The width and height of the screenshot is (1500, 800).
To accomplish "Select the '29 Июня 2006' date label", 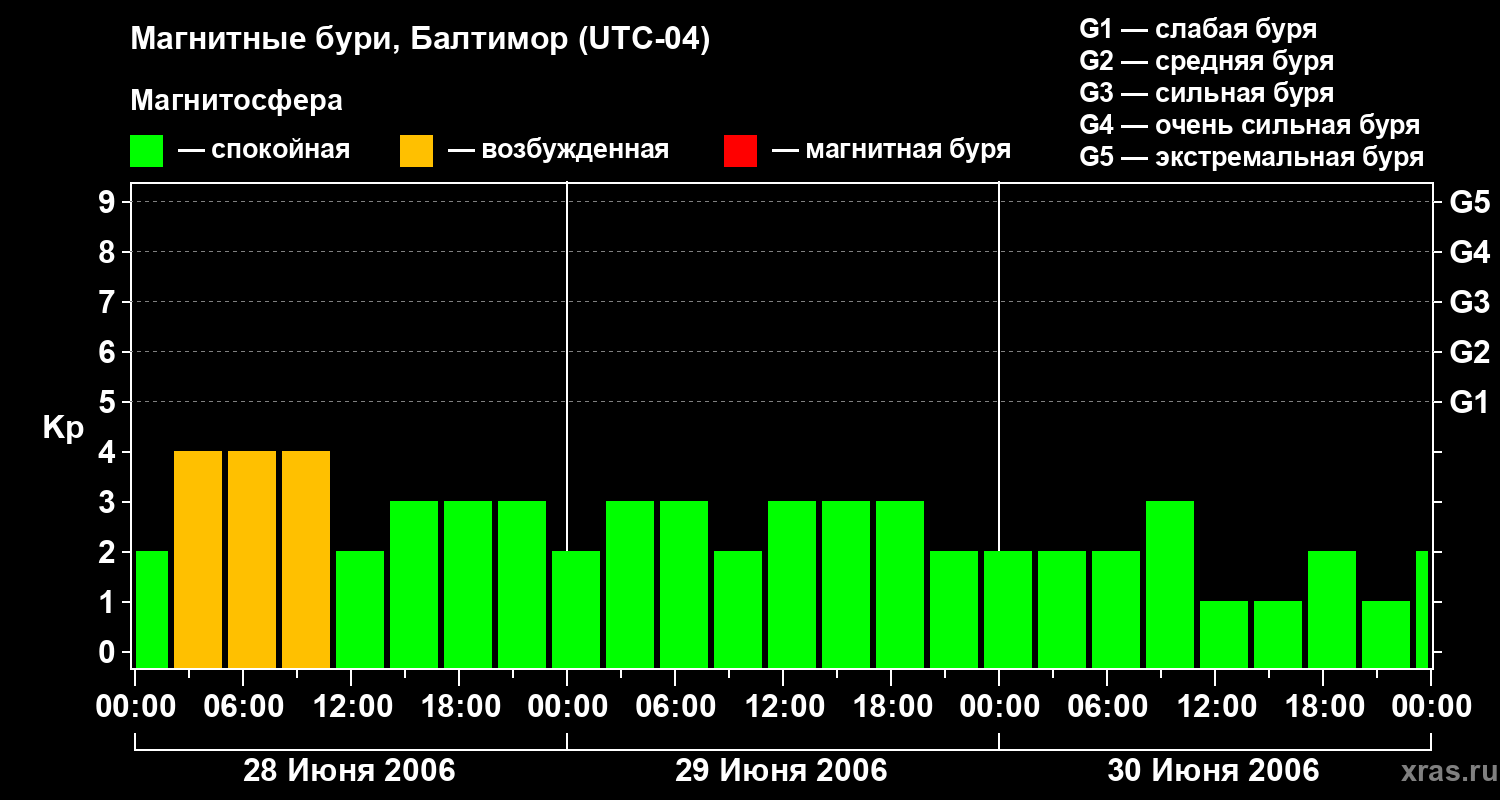I will (x=781, y=771).
